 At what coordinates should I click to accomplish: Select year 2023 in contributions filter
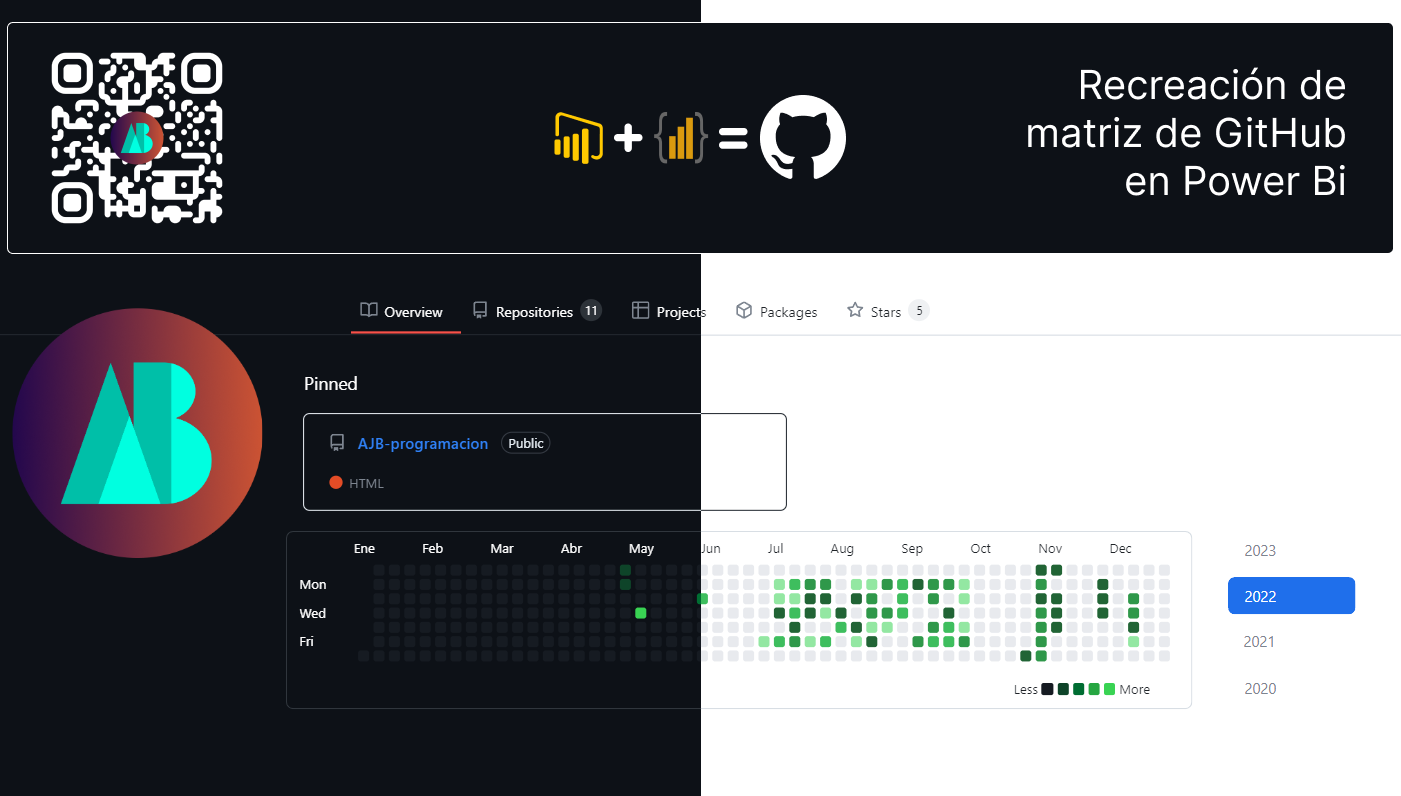1260,551
